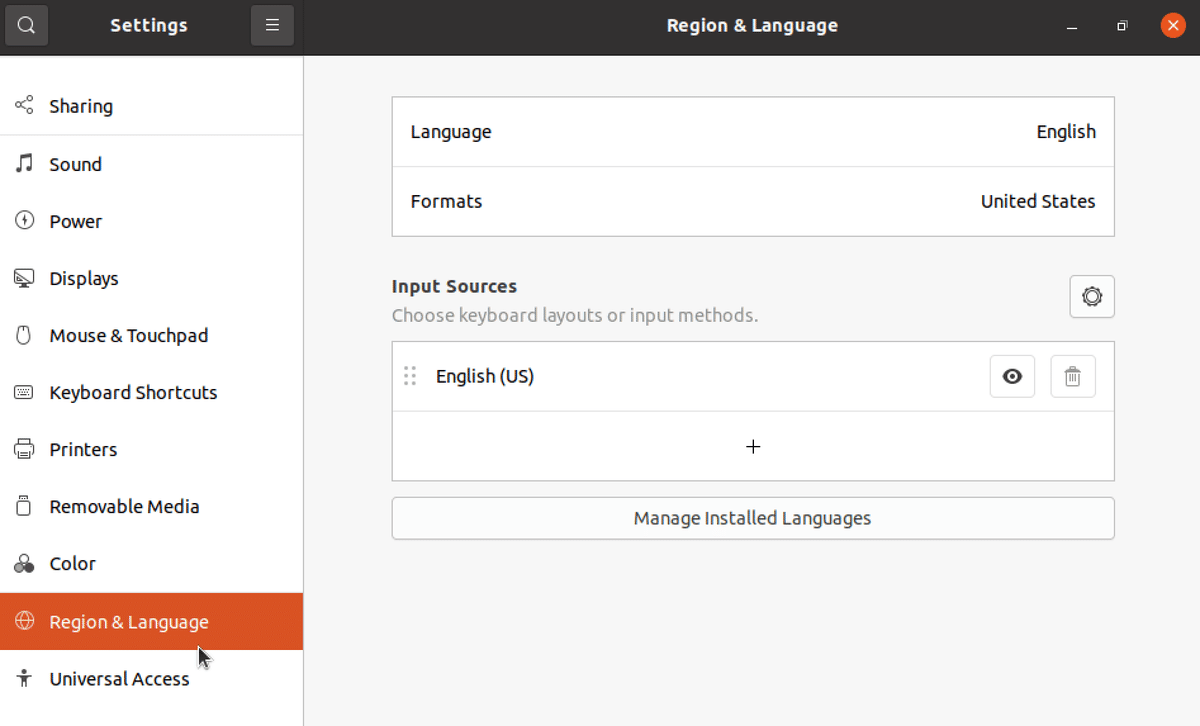Click the Mouse & Touchpad icon
This screenshot has width=1200, height=726.
(x=24, y=335)
